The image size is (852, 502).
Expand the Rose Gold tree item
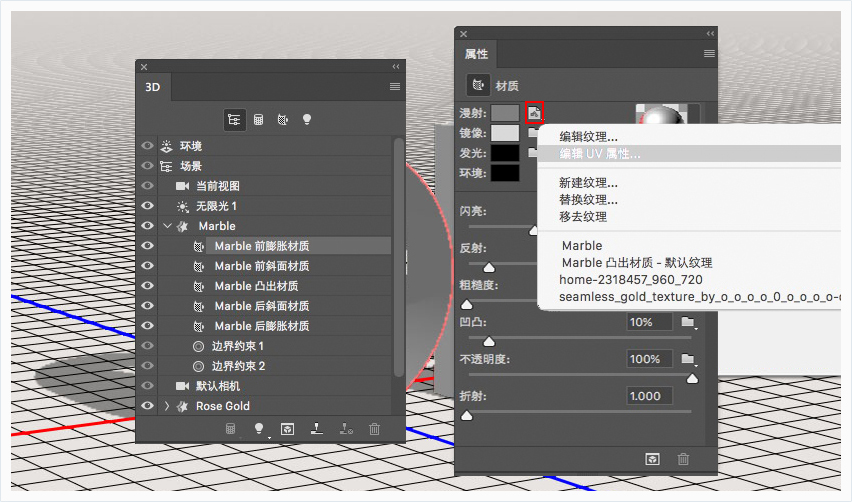point(167,406)
